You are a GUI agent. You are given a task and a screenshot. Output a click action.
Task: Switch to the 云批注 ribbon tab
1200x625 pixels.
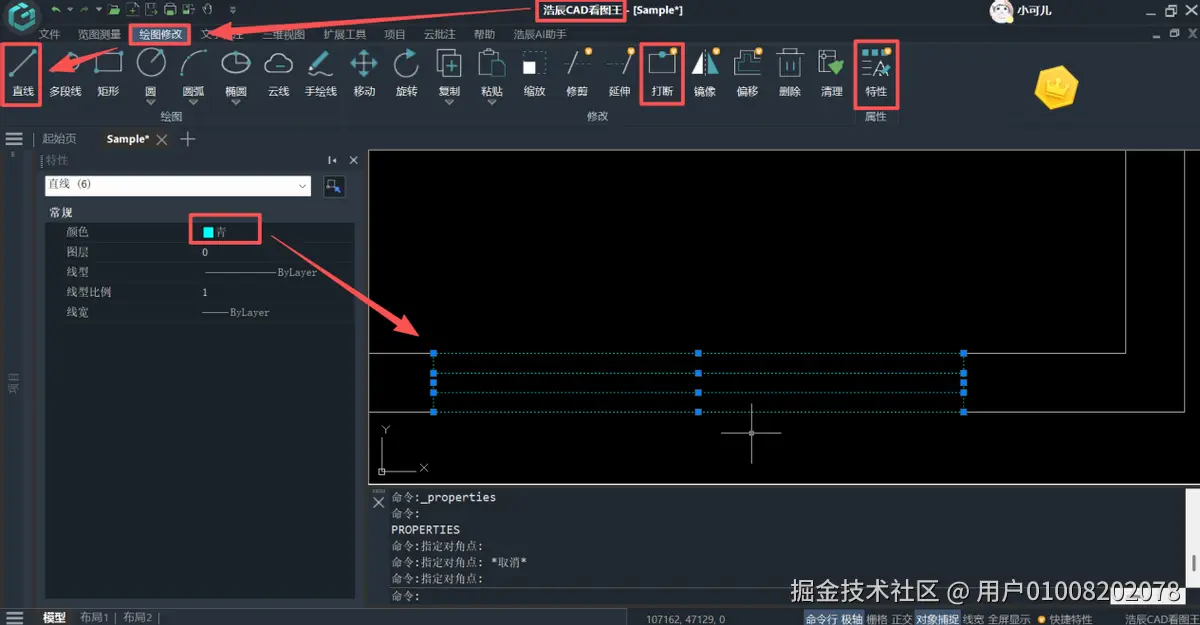click(439, 34)
